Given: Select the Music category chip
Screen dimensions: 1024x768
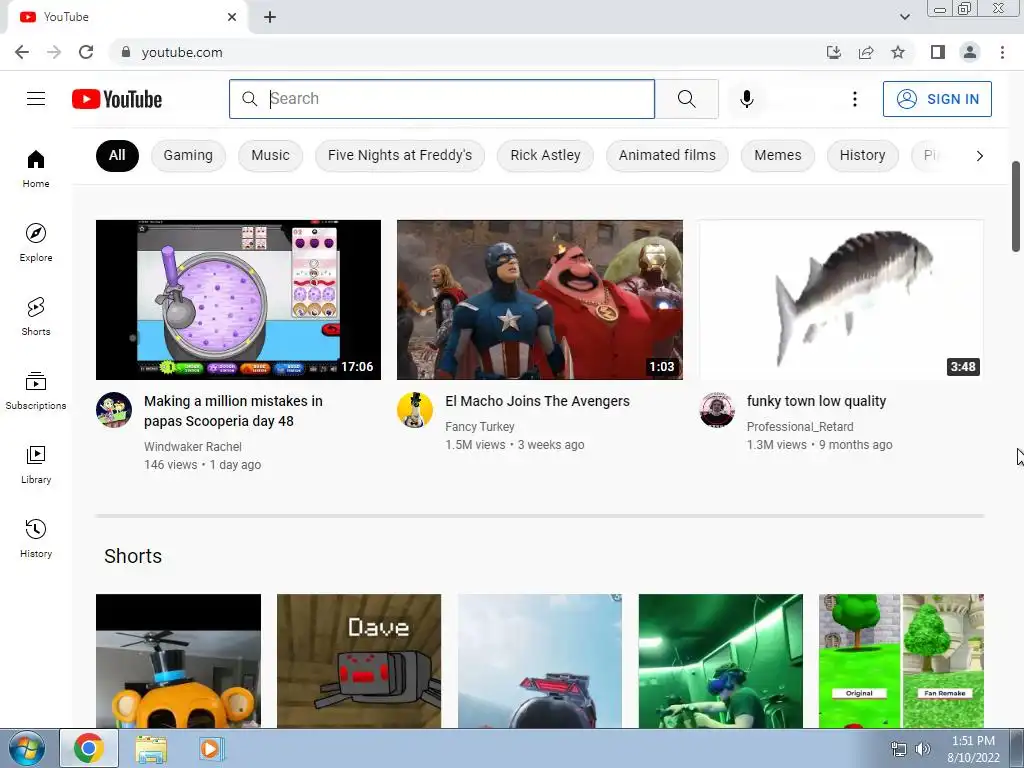Looking at the screenshot, I should [x=270, y=155].
